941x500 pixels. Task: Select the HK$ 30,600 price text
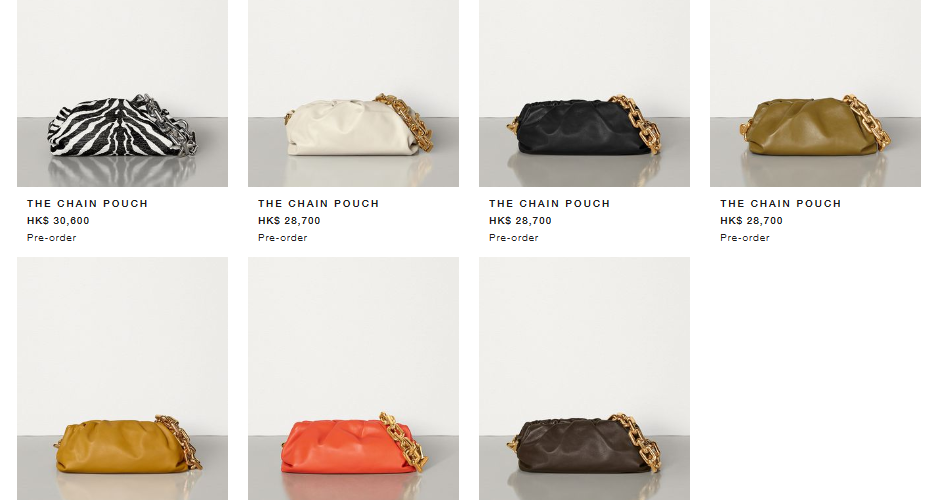point(58,221)
